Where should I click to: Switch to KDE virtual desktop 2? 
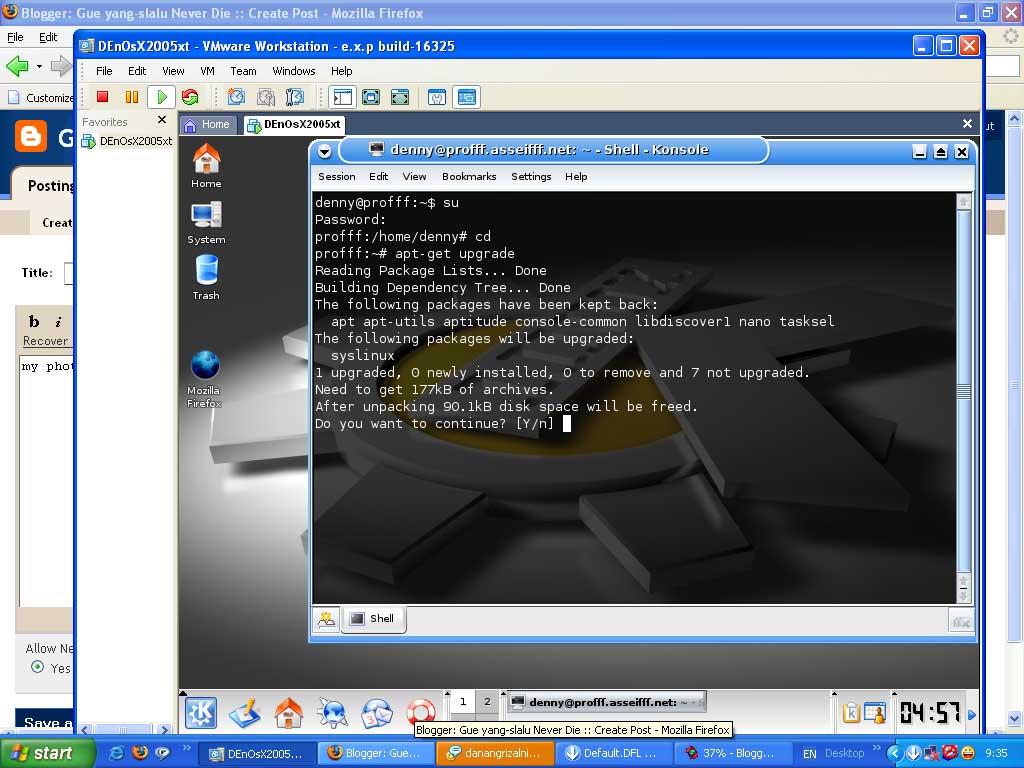point(487,701)
